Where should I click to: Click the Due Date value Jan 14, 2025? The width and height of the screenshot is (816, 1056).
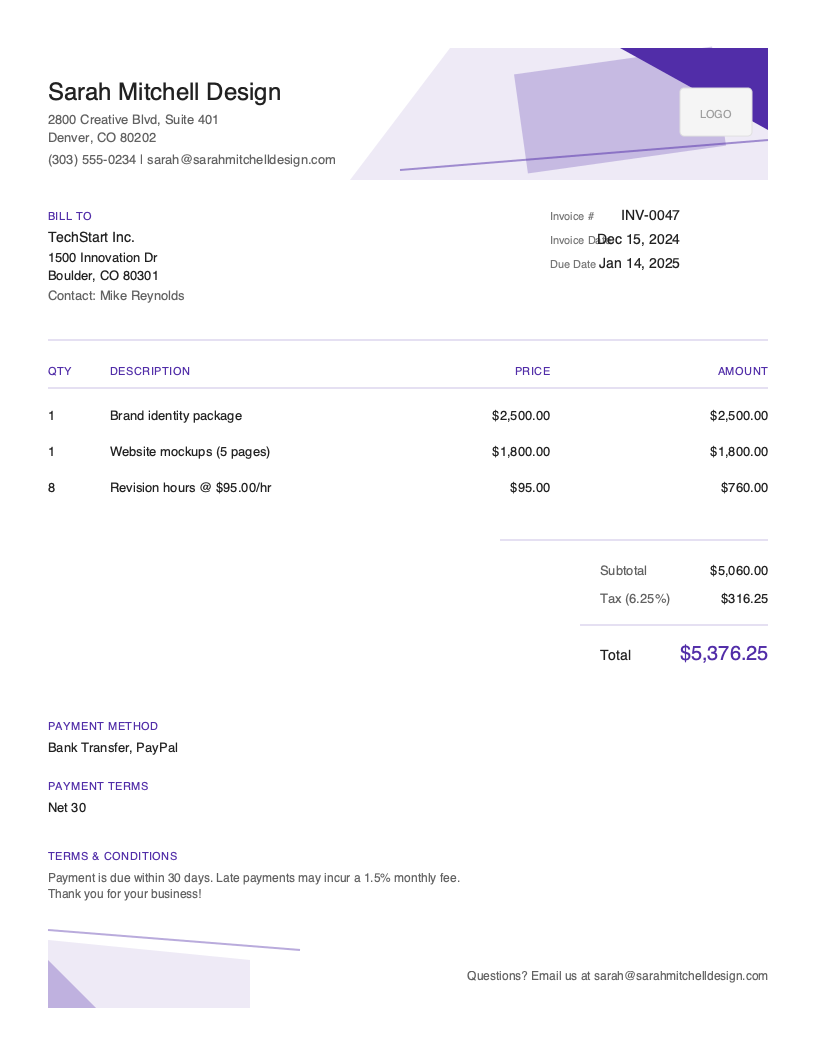(x=639, y=263)
